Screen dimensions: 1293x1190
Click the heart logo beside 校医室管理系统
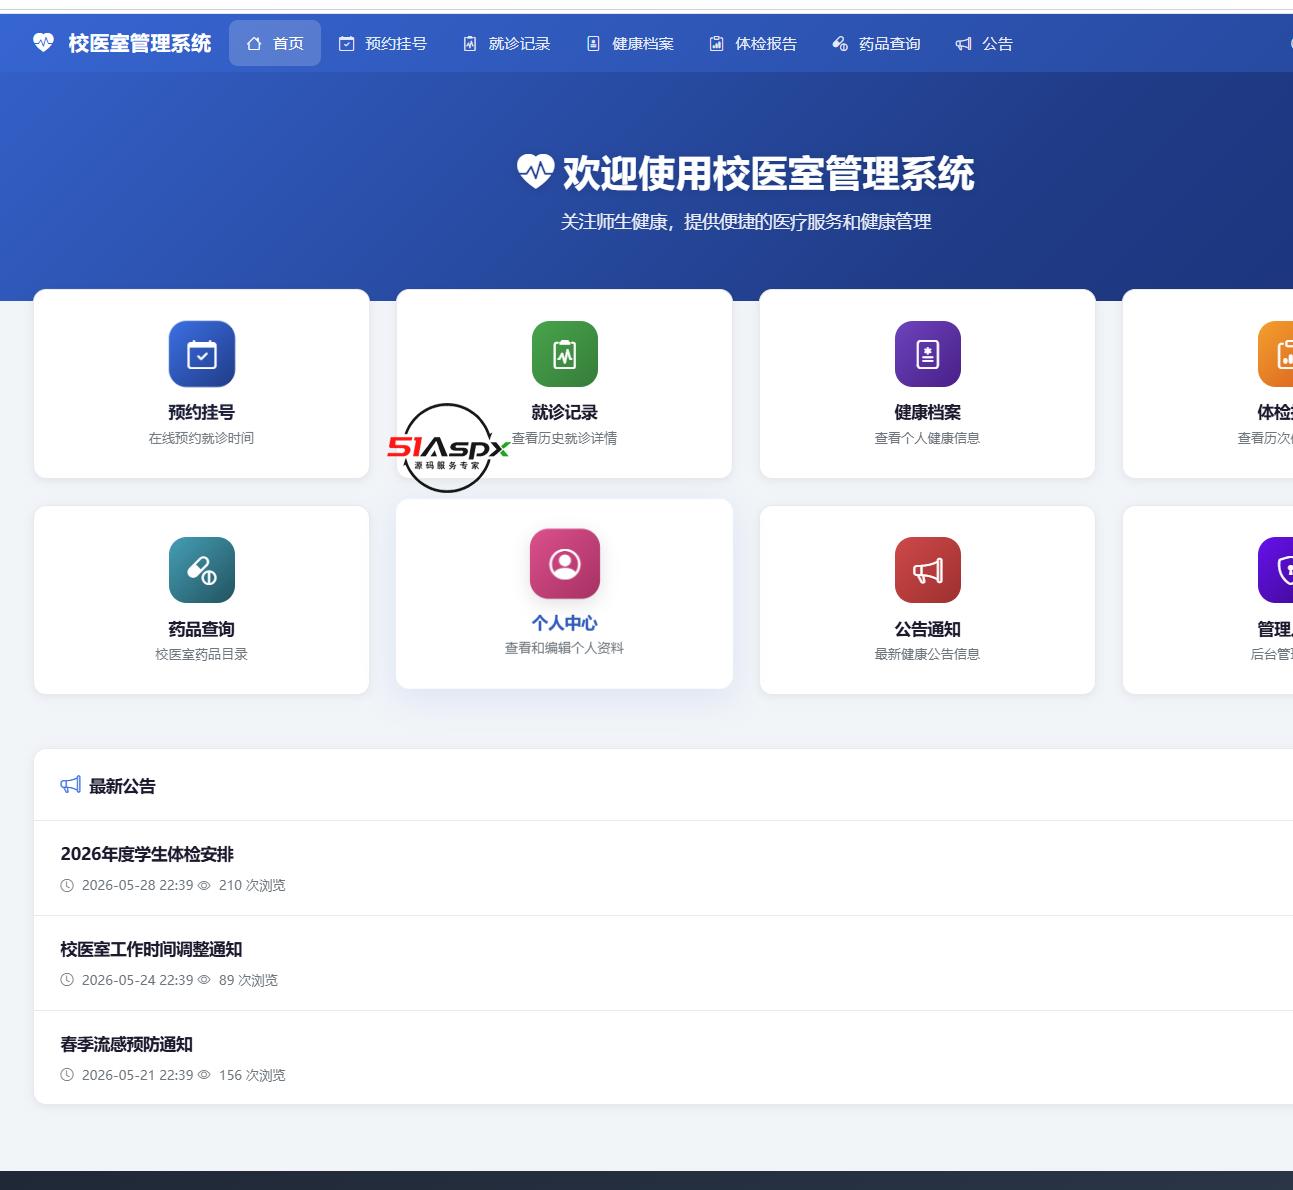pos(43,43)
